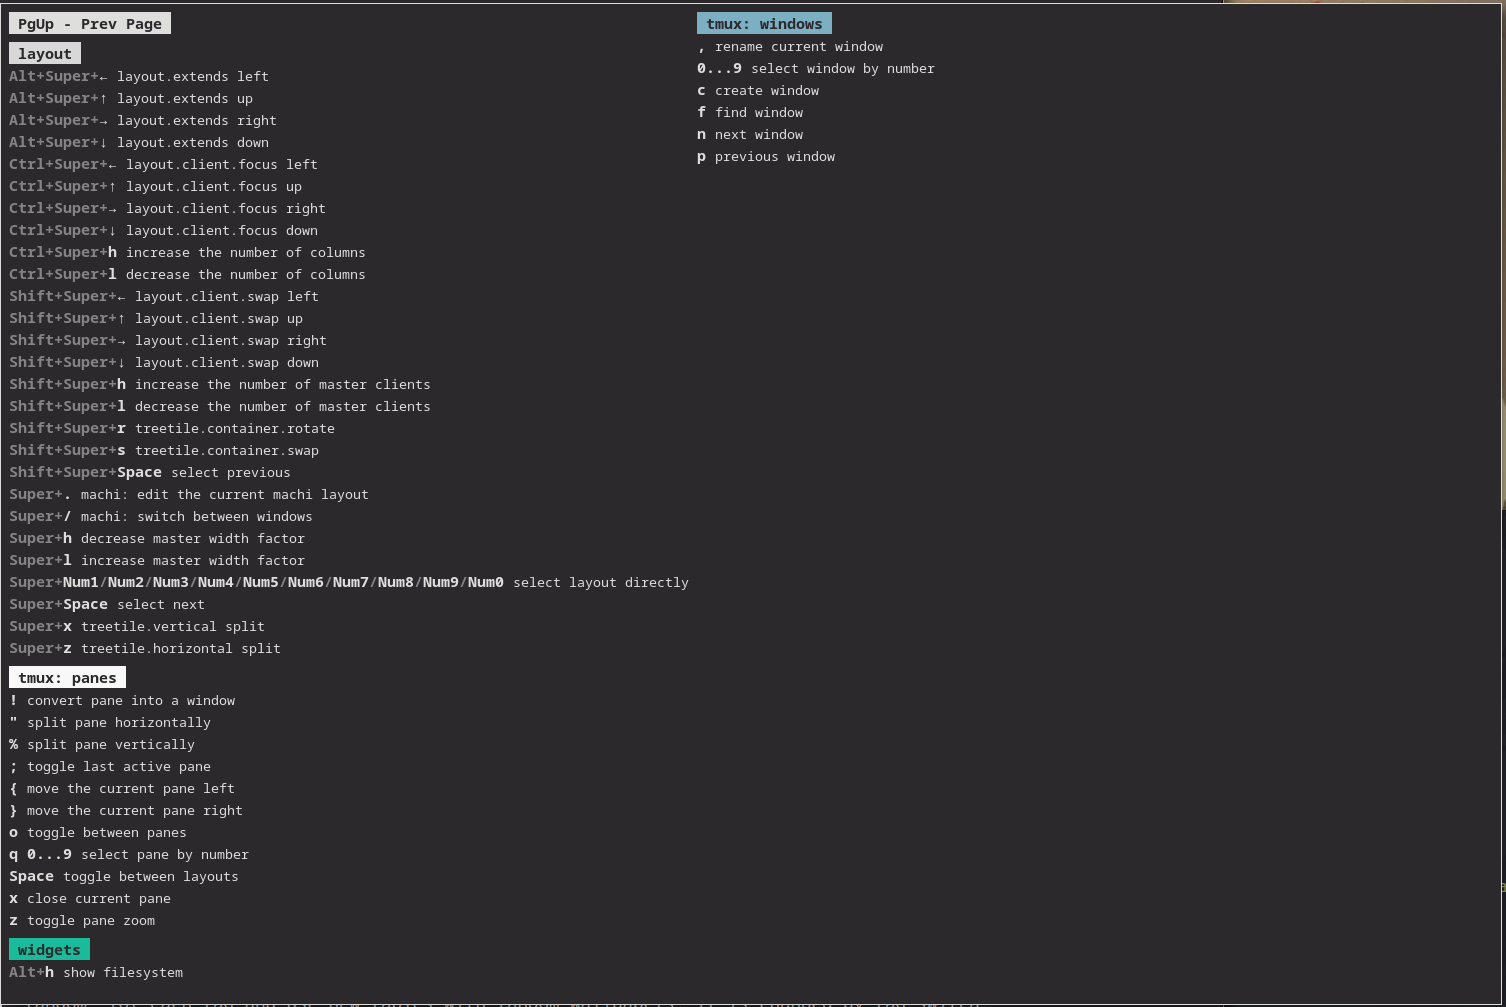Select the "tmux: panes" section header
The height and width of the screenshot is (1007, 1506).
[66, 677]
